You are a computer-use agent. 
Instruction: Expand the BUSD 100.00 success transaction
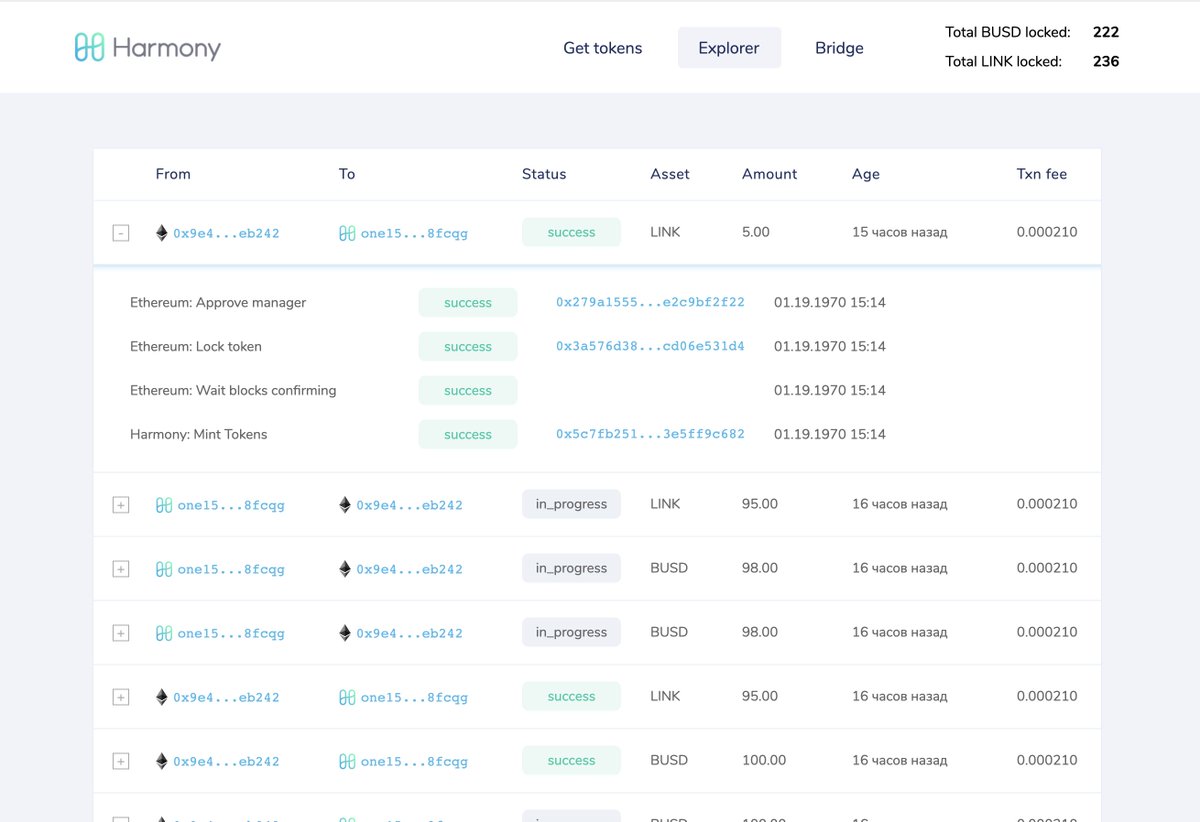[121, 761]
